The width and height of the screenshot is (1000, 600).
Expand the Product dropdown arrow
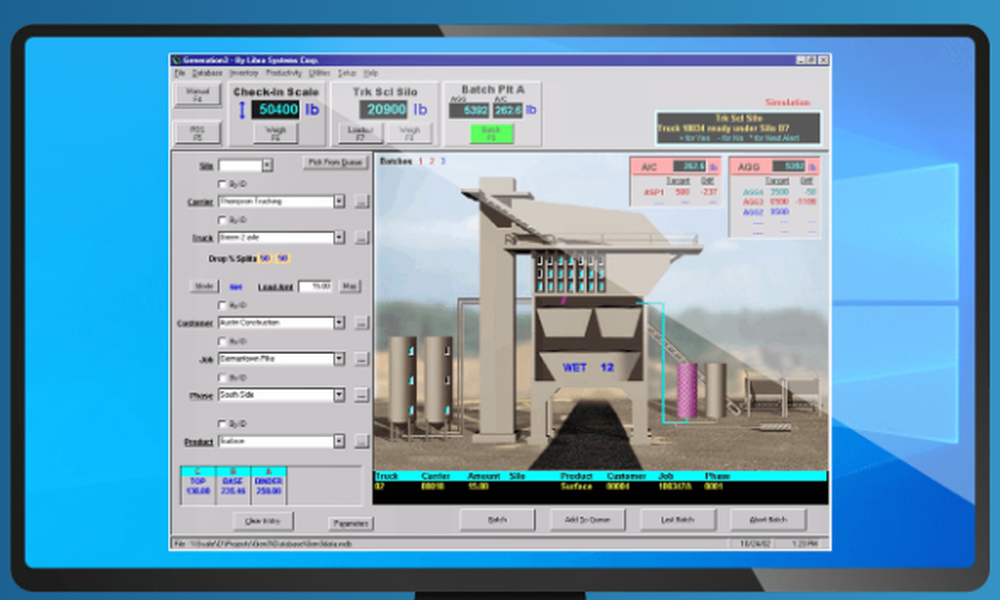coord(339,441)
